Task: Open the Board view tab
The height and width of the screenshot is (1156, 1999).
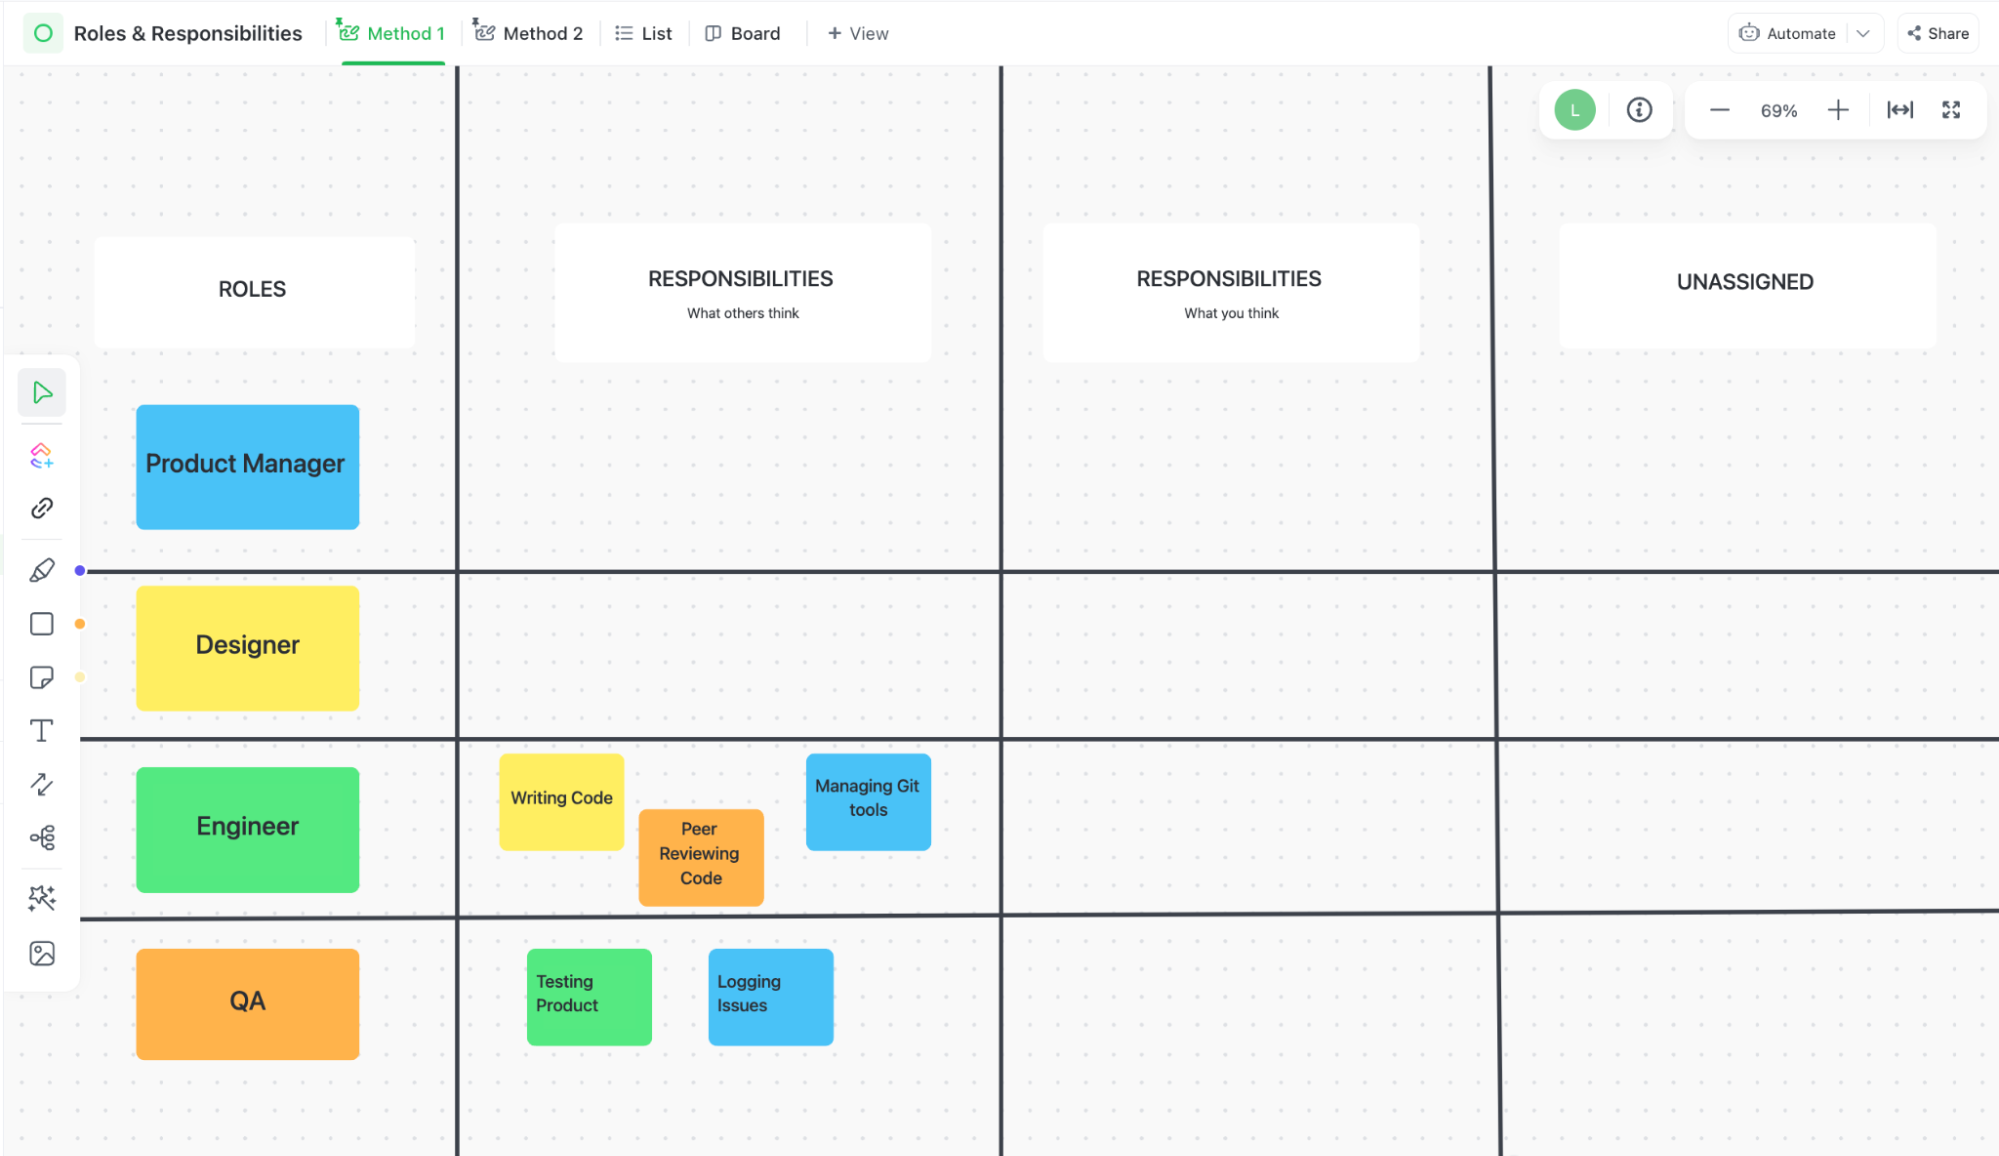Action: tap(743, 33)
